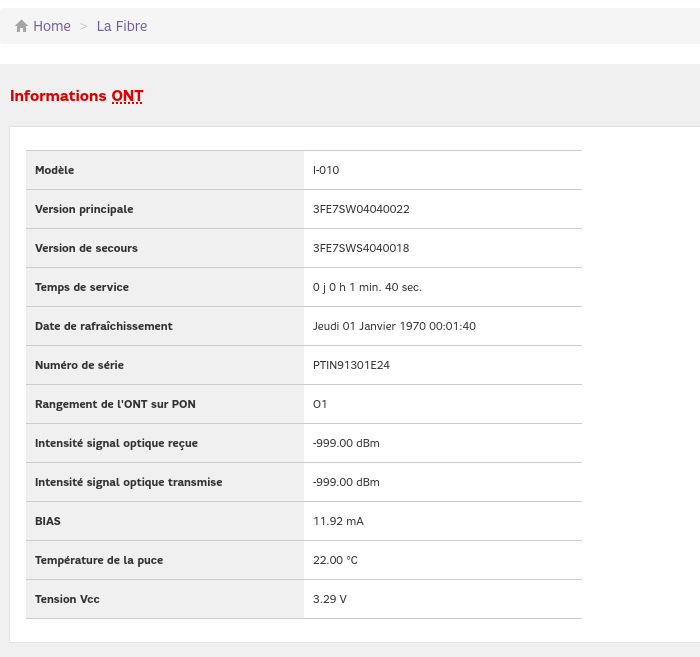
Task: Click Température de la puce value
Action: click(x=335, y=560)
